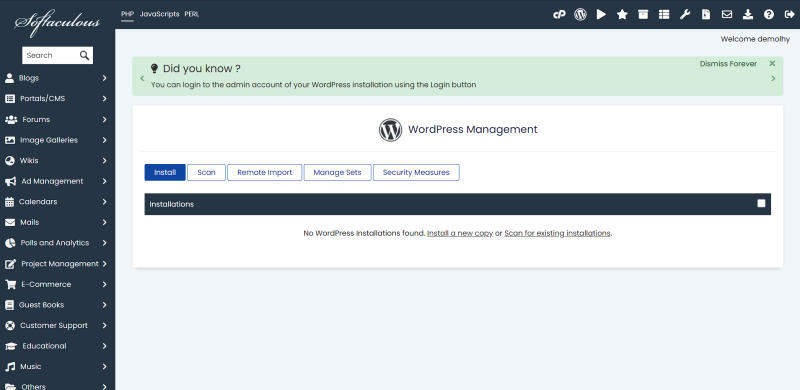Open the Others category
The image size is (800, 390).
point(33,386)
